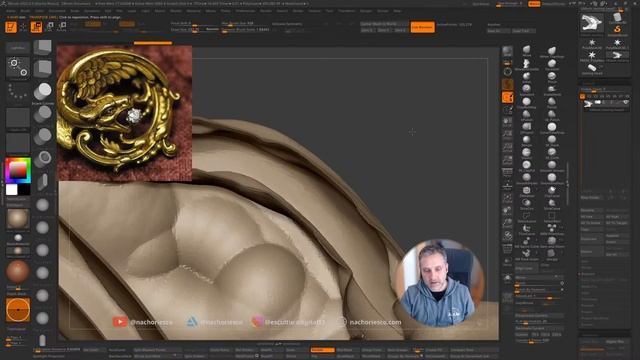Select the top cube primitive in left column
Image resolution: width=640 pixels, height=360 pixels.
(x=42, y=47)
